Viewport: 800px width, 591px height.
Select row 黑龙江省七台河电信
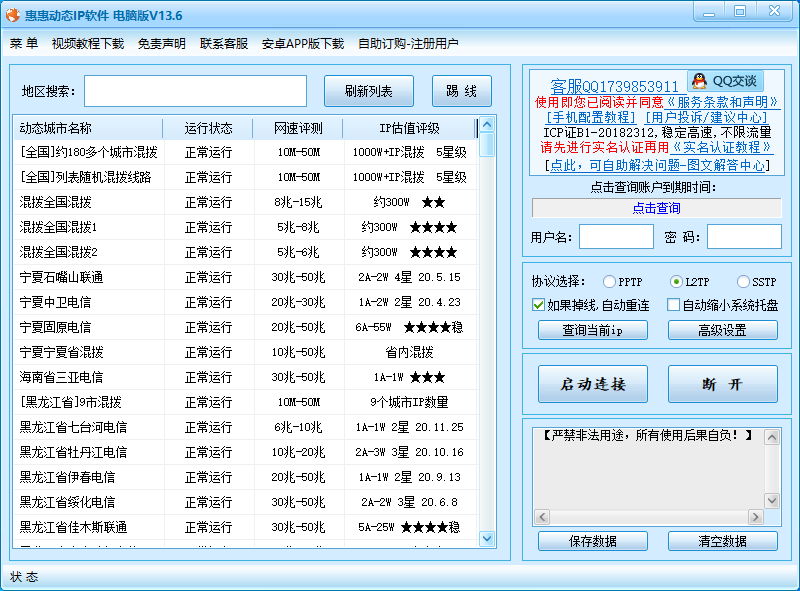[x=245, y=427]
